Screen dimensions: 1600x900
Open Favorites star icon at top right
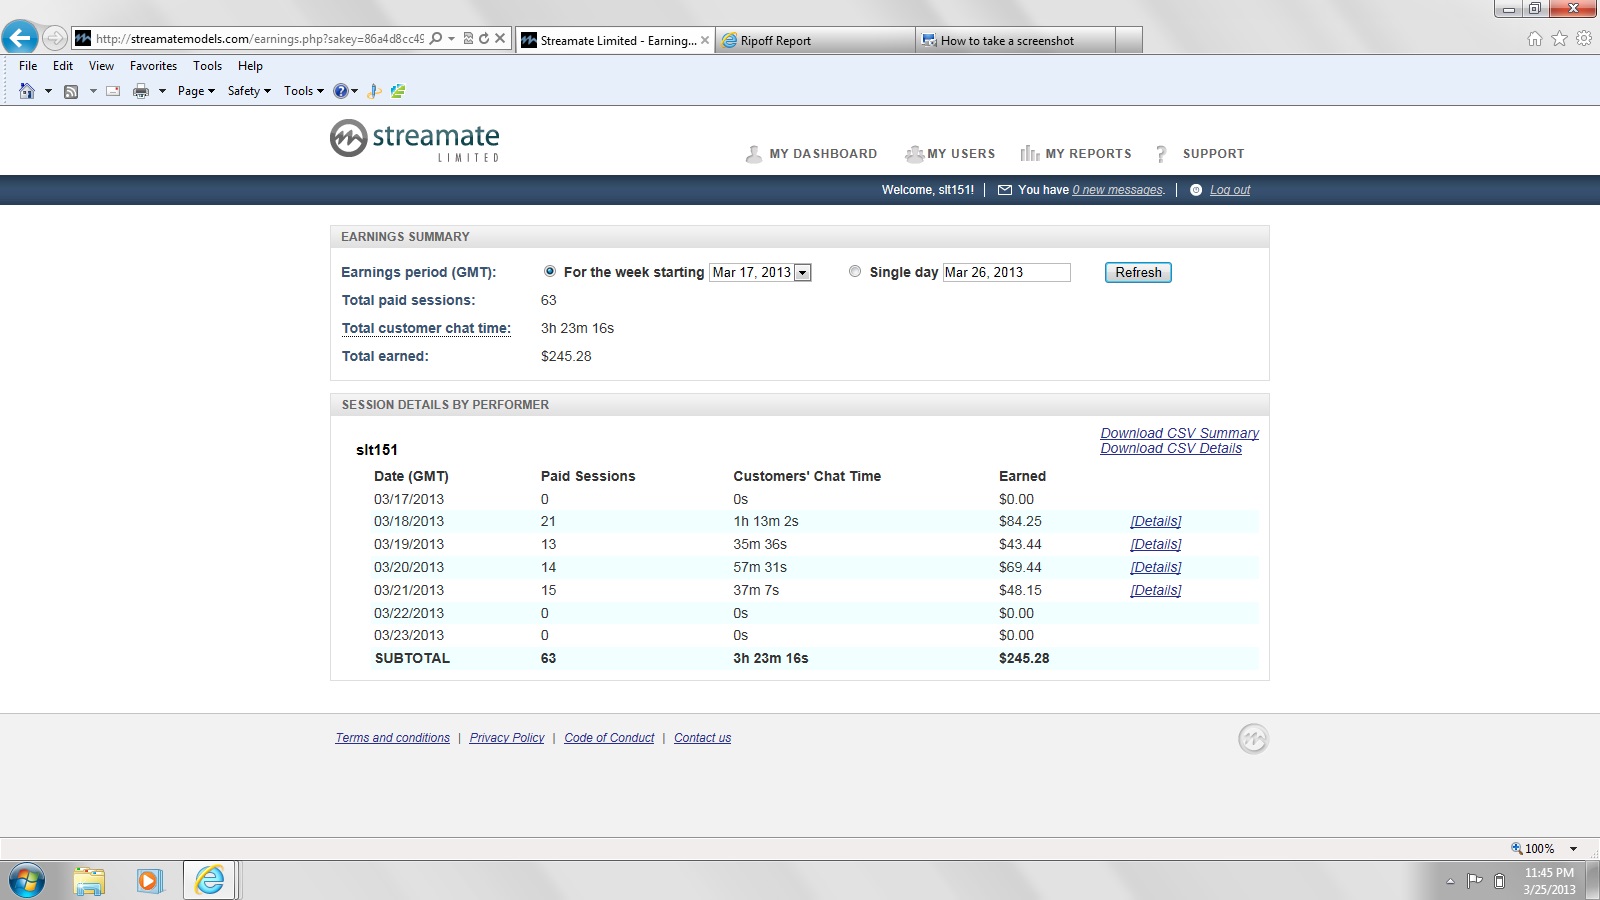[1559, 39]
